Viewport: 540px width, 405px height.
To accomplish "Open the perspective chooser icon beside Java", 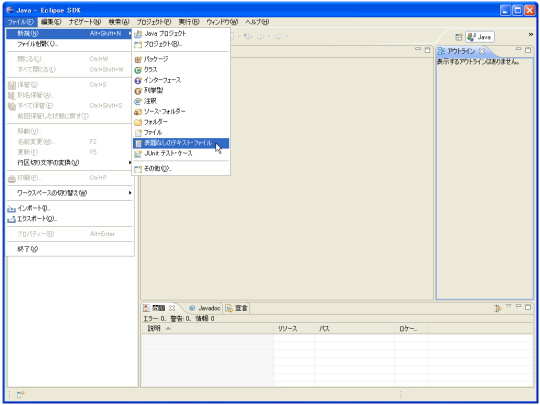I will click(x=459, y=37).
